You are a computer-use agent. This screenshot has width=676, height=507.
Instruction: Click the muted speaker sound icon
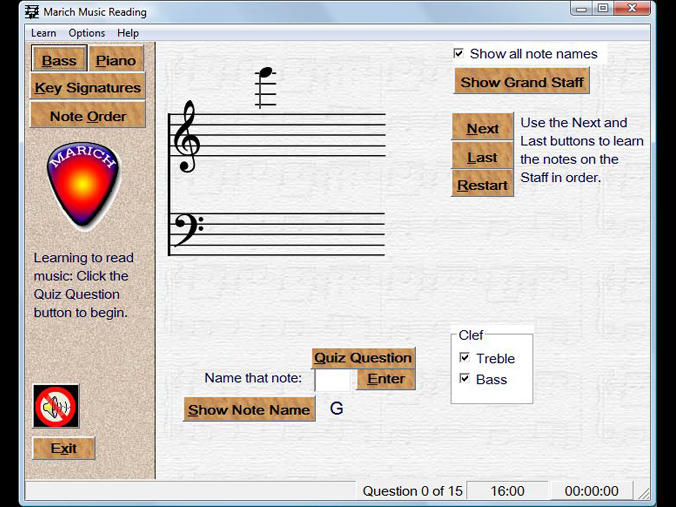56,406
